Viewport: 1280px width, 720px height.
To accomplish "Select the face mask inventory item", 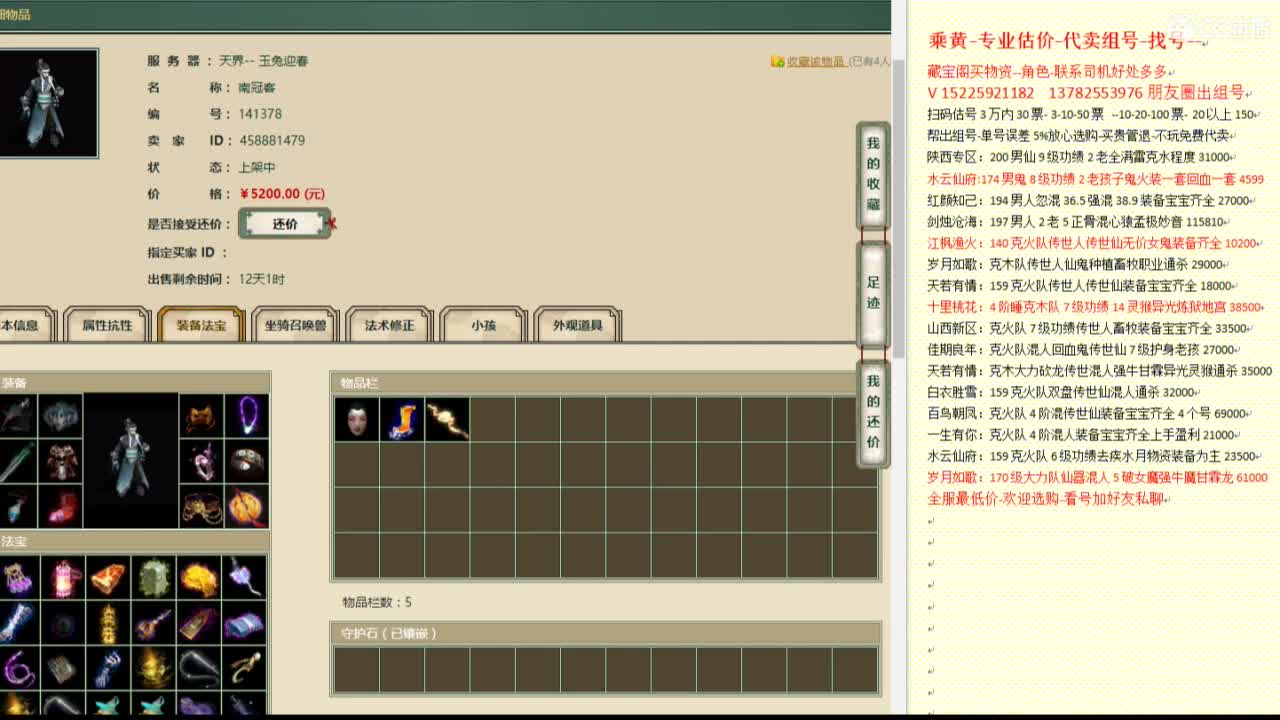I will (x=356, y=419).
